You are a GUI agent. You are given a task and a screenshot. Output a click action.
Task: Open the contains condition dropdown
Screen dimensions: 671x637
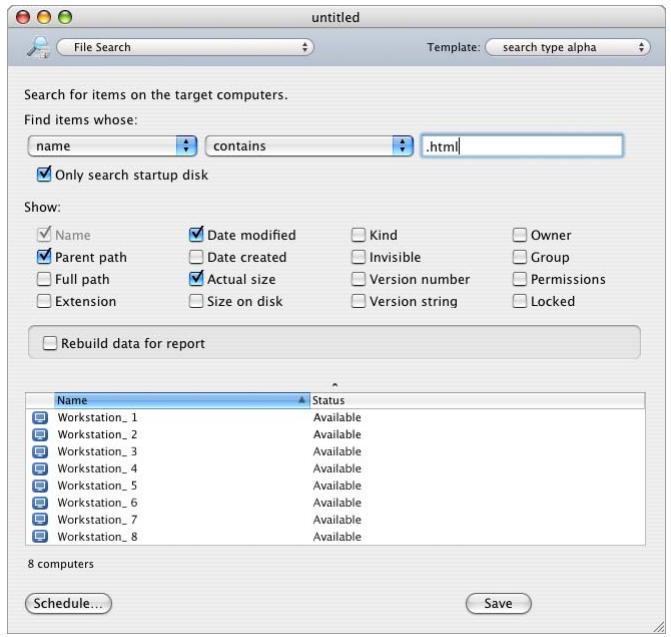click(x=309, y=146)
